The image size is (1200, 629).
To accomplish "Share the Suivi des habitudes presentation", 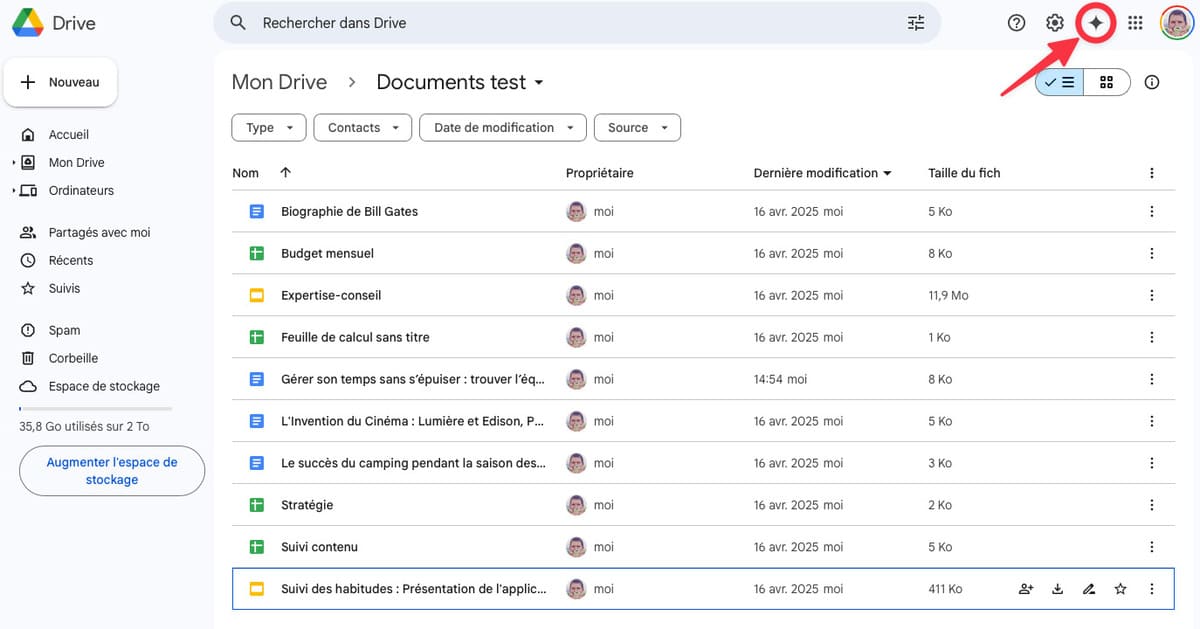I will [x=1025, y=589].
